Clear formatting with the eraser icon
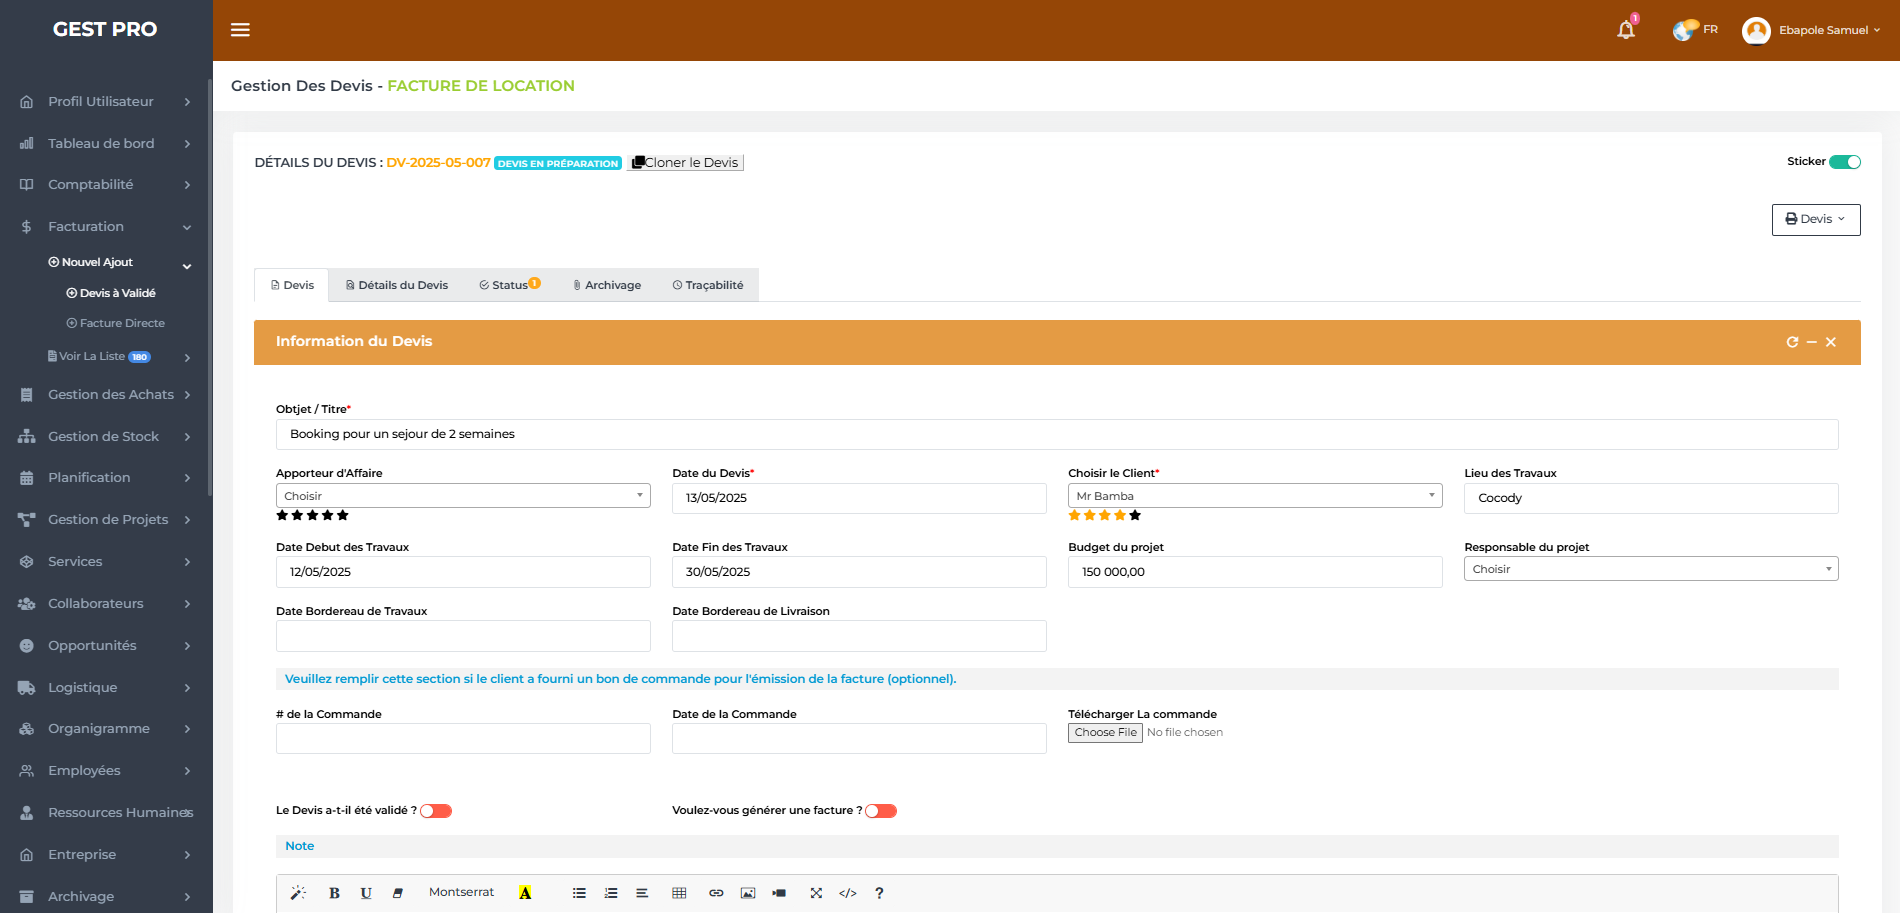The width and height of the screenshot is (1900, 913). point(398,893)
